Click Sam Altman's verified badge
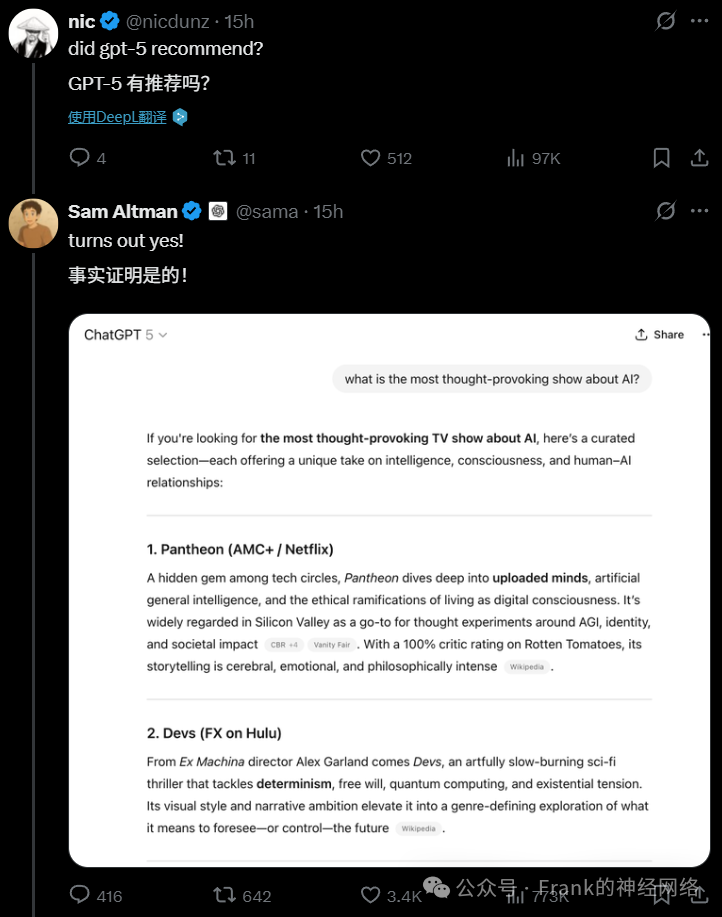 coord(191,211)
